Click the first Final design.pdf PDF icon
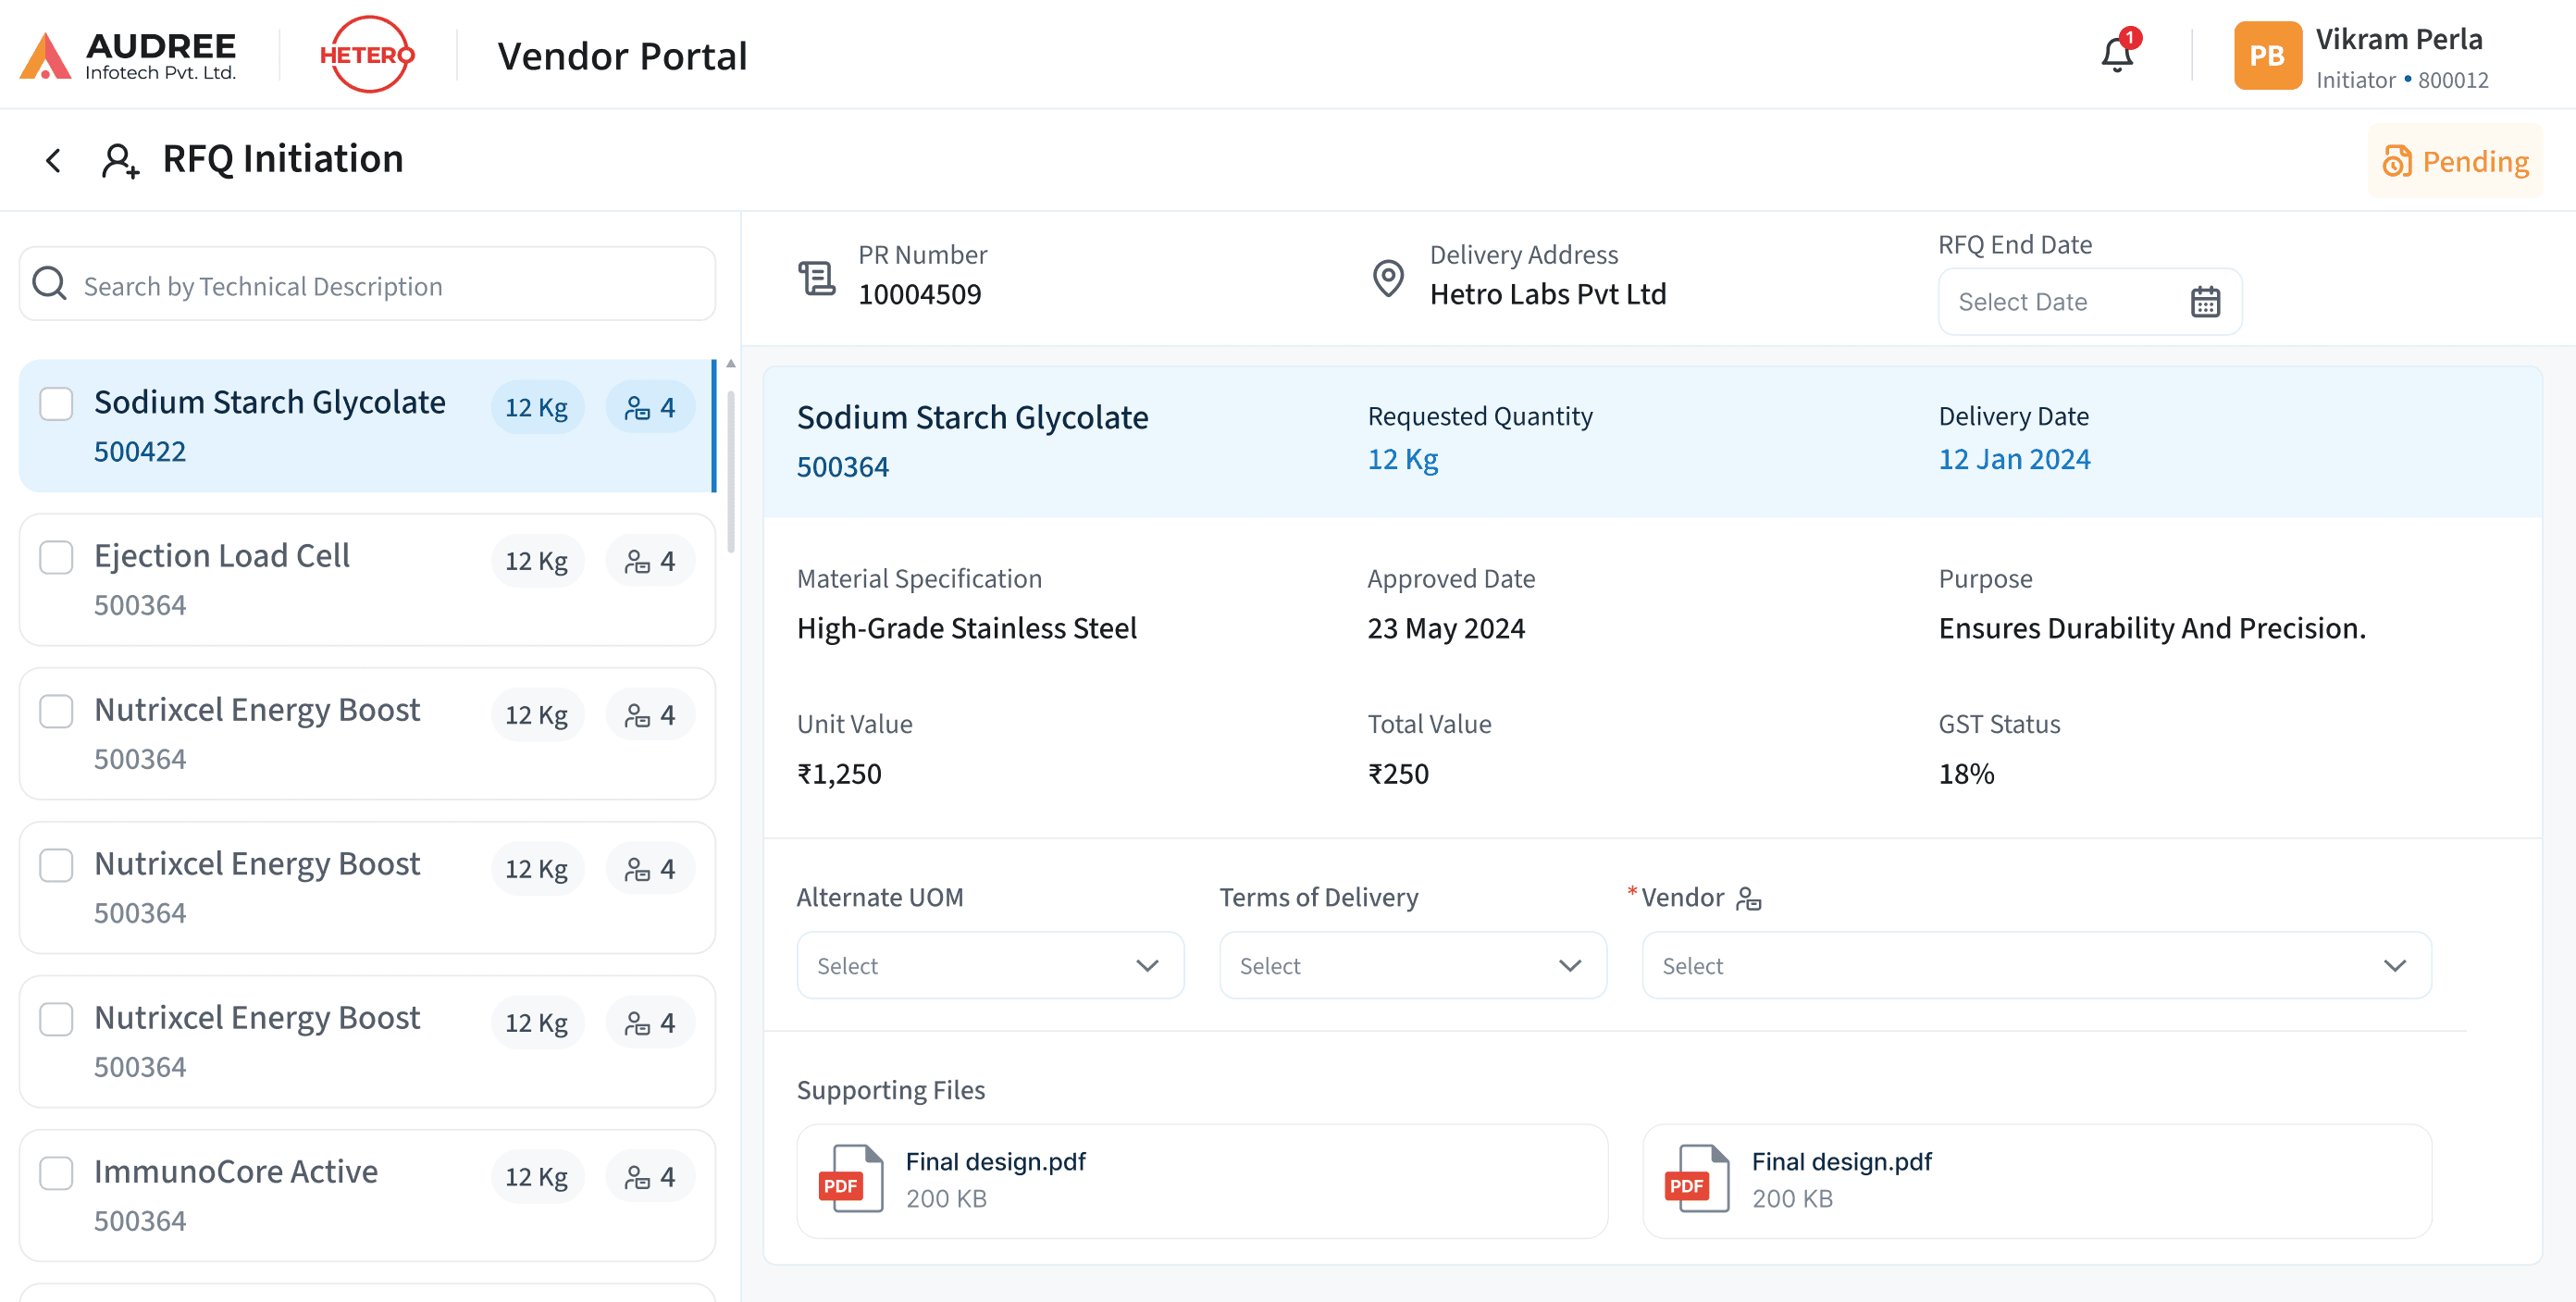The height and width of the screenshot is (1302, 2576). click(x=850, y=1179)
